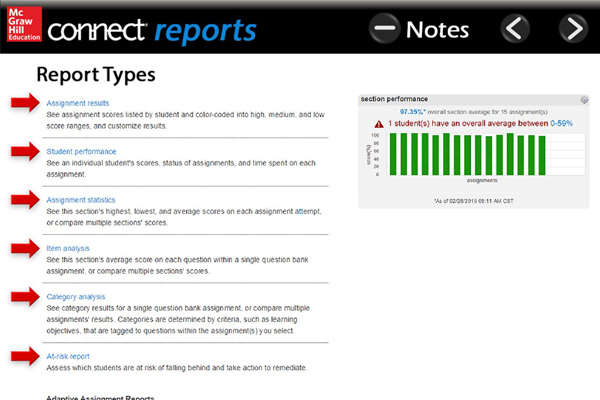The width and height of the screenshot is (600, 400).
Task: Click the 97.35% overall section average
Action: tap(412, 112)
